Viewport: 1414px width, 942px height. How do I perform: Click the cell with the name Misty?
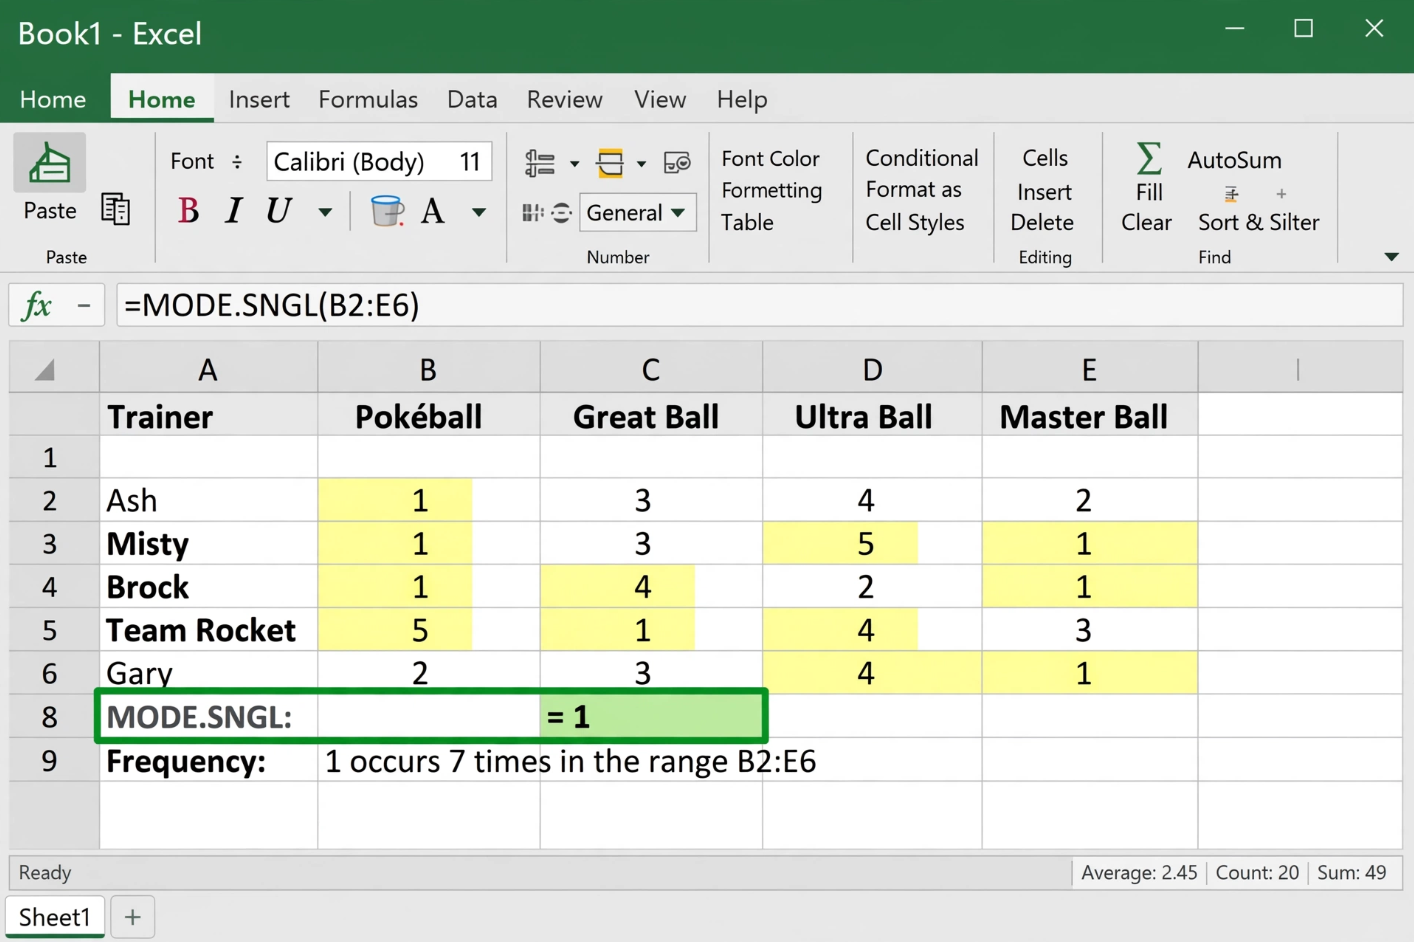pyautogui.click(x=208, y=544)
